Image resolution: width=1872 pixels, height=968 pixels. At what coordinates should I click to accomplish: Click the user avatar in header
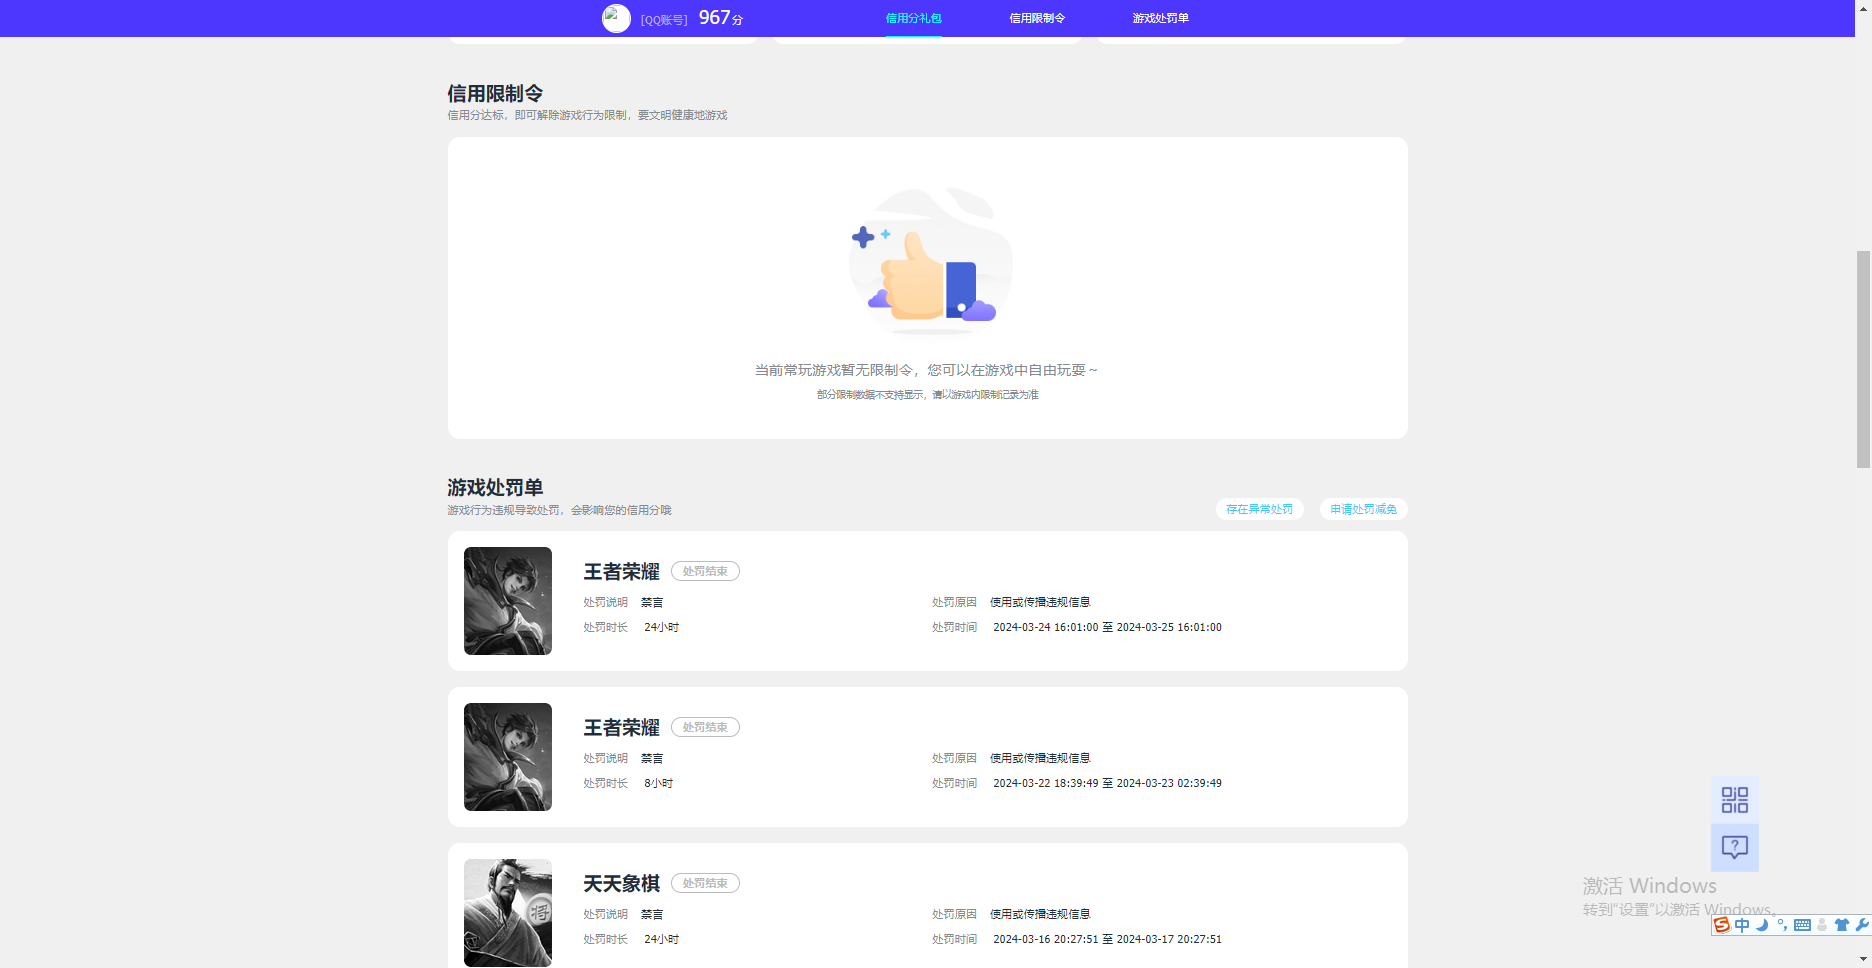616,18
